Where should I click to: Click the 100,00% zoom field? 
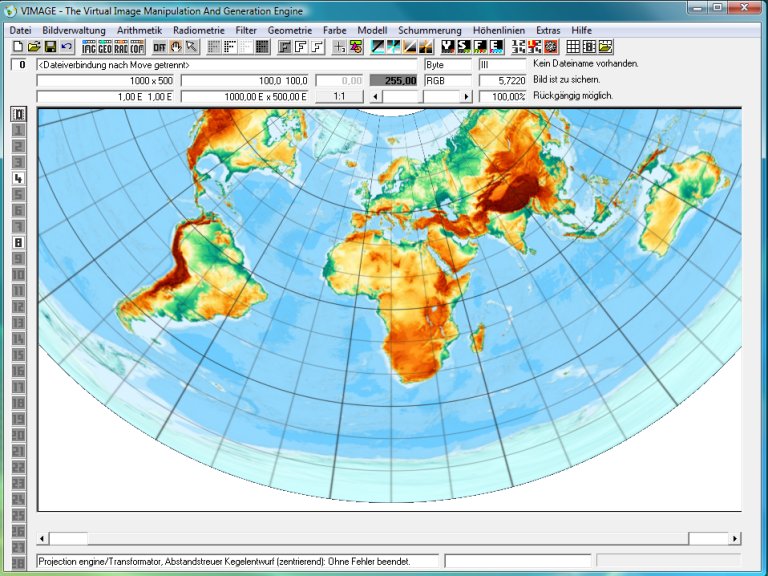(502, 96)
